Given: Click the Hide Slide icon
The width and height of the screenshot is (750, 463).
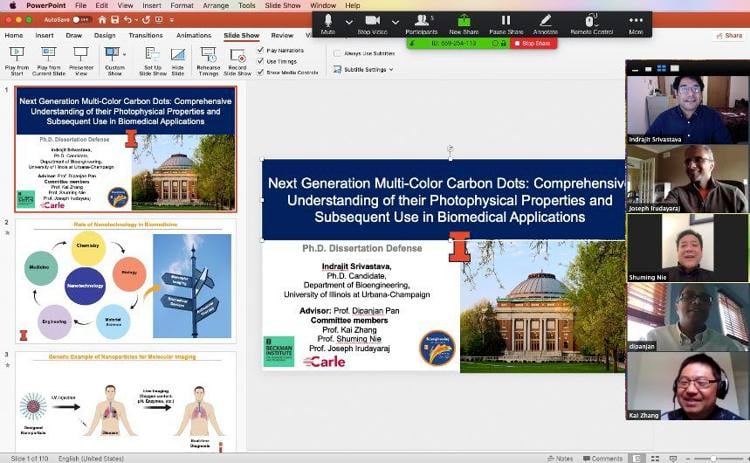Looking at the screenshot, I should (178, 55).
